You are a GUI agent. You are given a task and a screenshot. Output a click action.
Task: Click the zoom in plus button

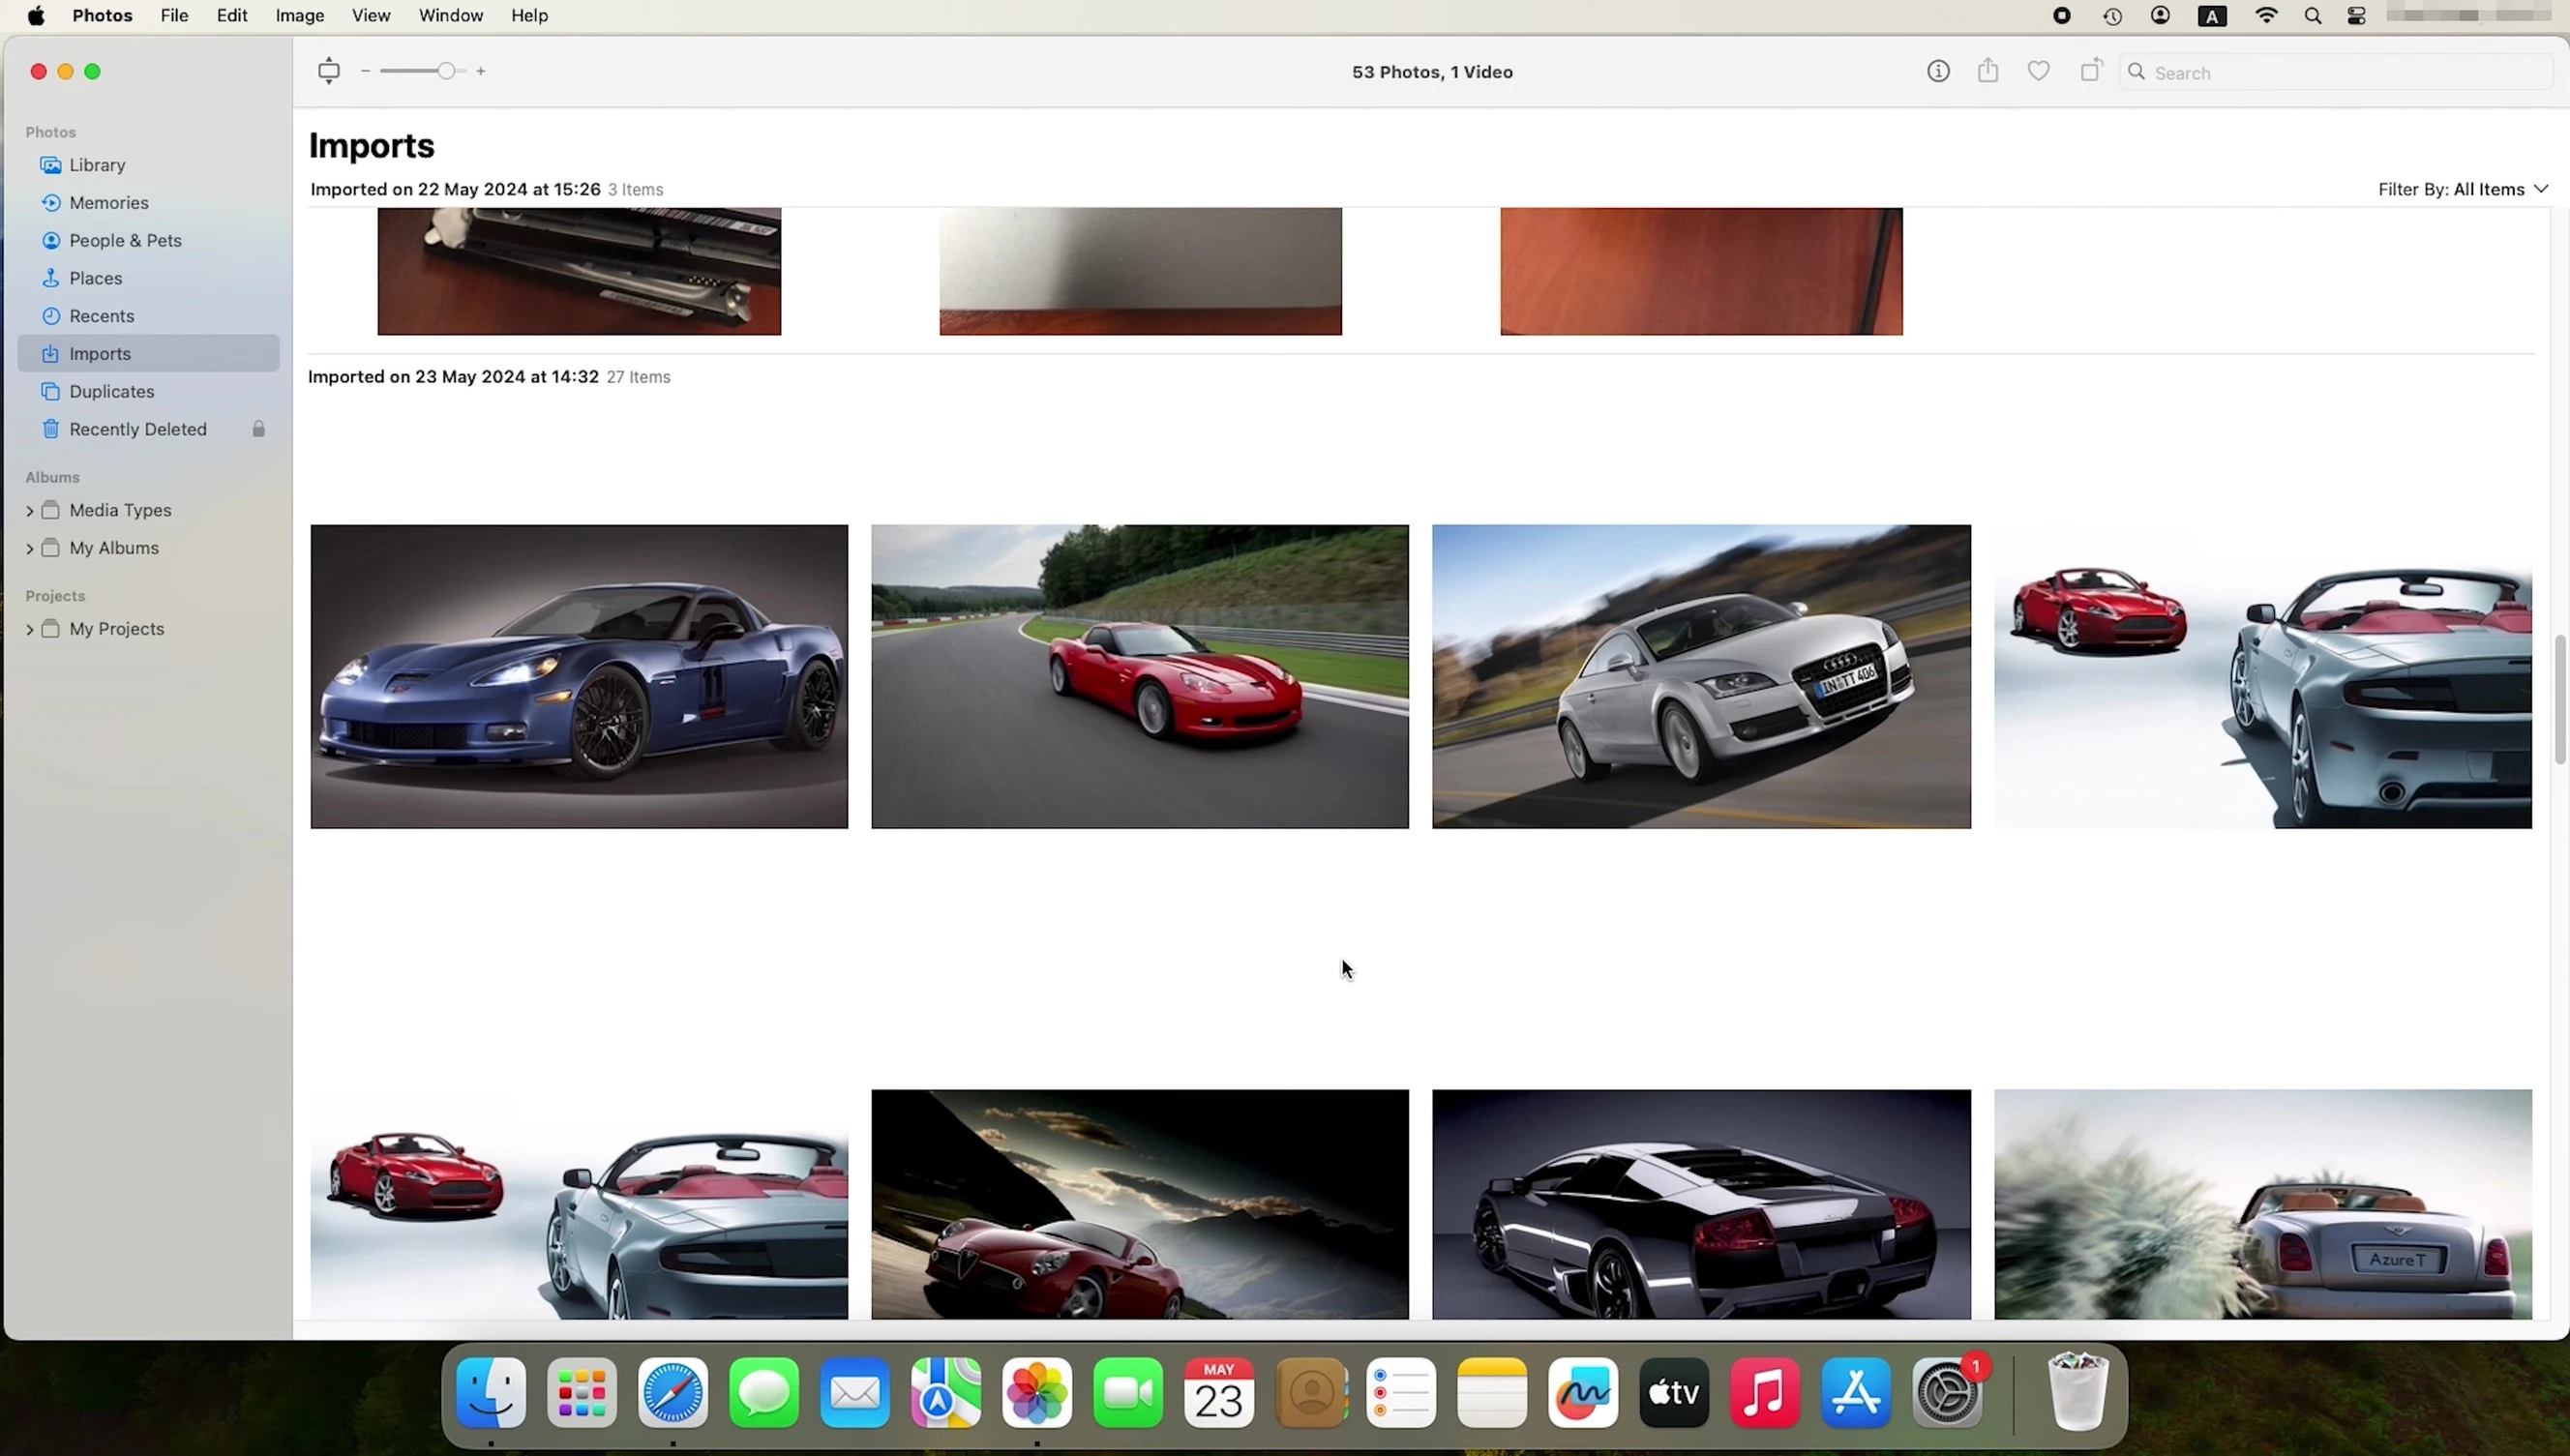[x=481, y=71]
